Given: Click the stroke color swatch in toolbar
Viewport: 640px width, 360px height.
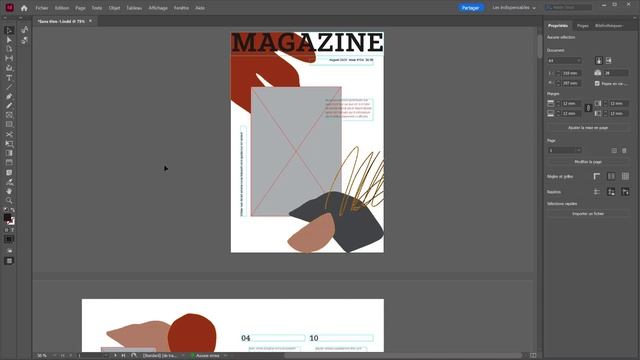Looking at the screenshot, I should pyautogui.click(x=11, y=221).
